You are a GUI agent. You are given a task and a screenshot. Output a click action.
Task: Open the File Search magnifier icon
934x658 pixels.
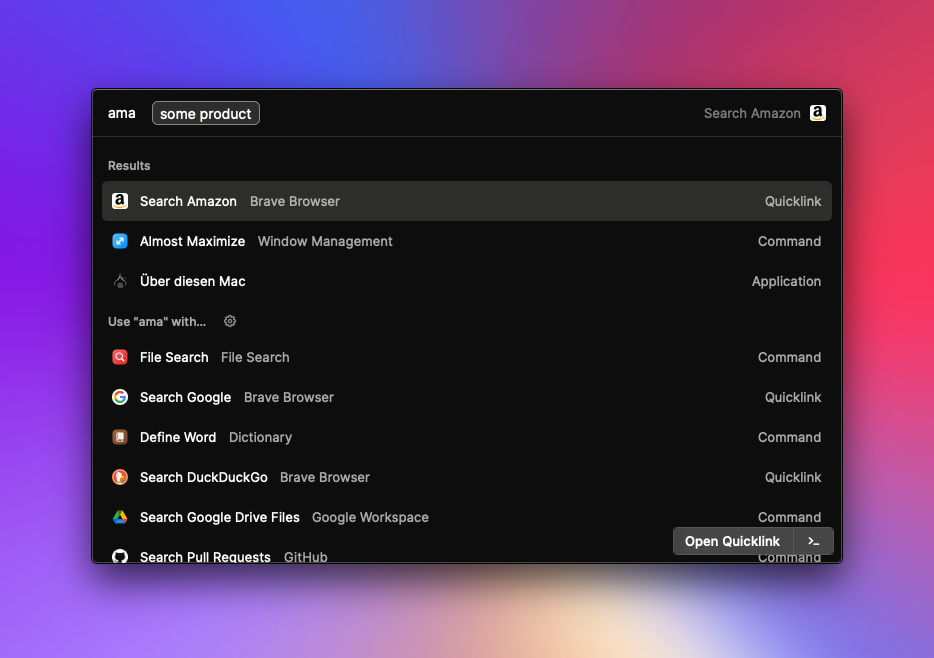tap(120, 357)
